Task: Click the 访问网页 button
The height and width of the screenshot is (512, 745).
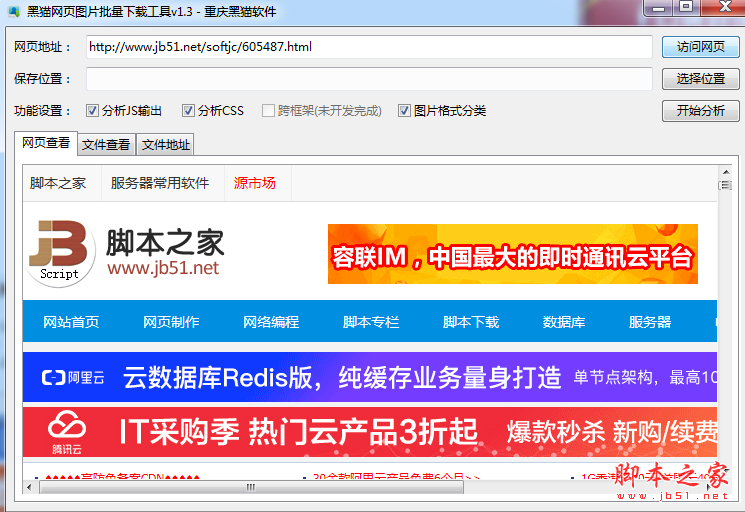Action: (x=701, y=47)
